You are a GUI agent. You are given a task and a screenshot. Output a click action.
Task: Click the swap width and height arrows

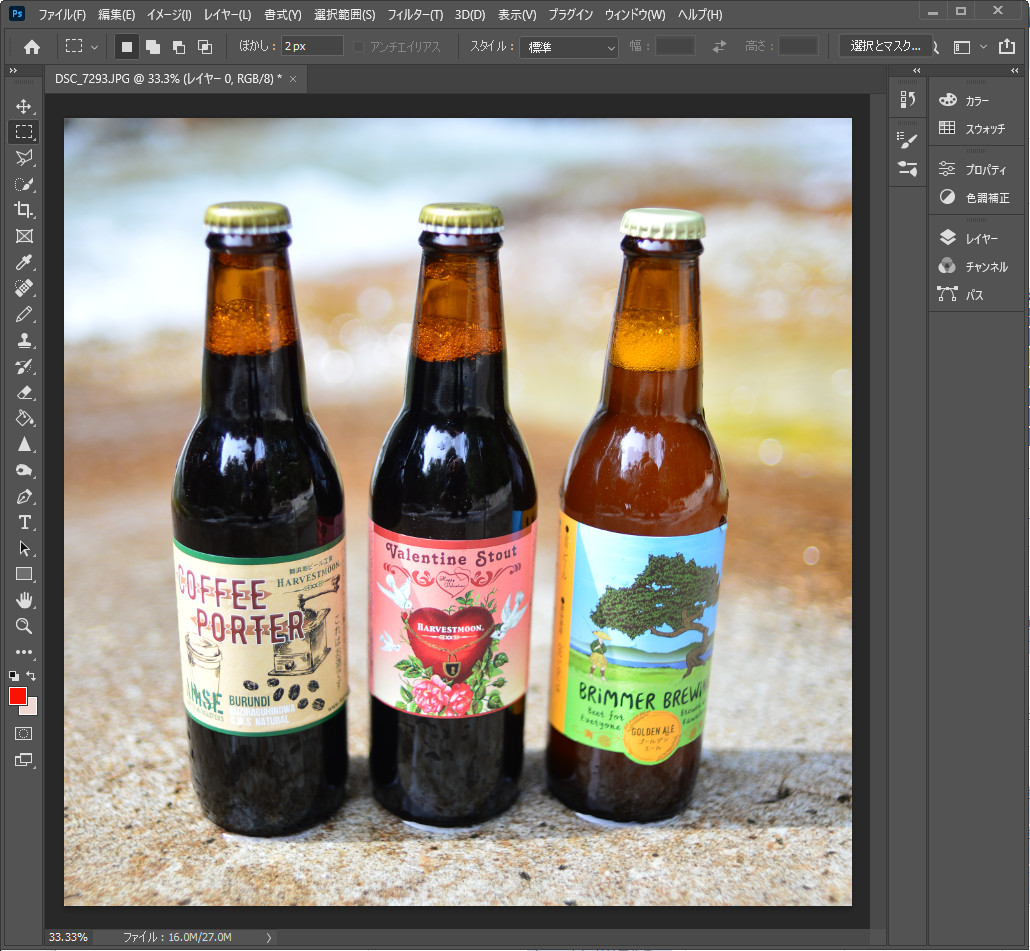[x=719, y=47]
